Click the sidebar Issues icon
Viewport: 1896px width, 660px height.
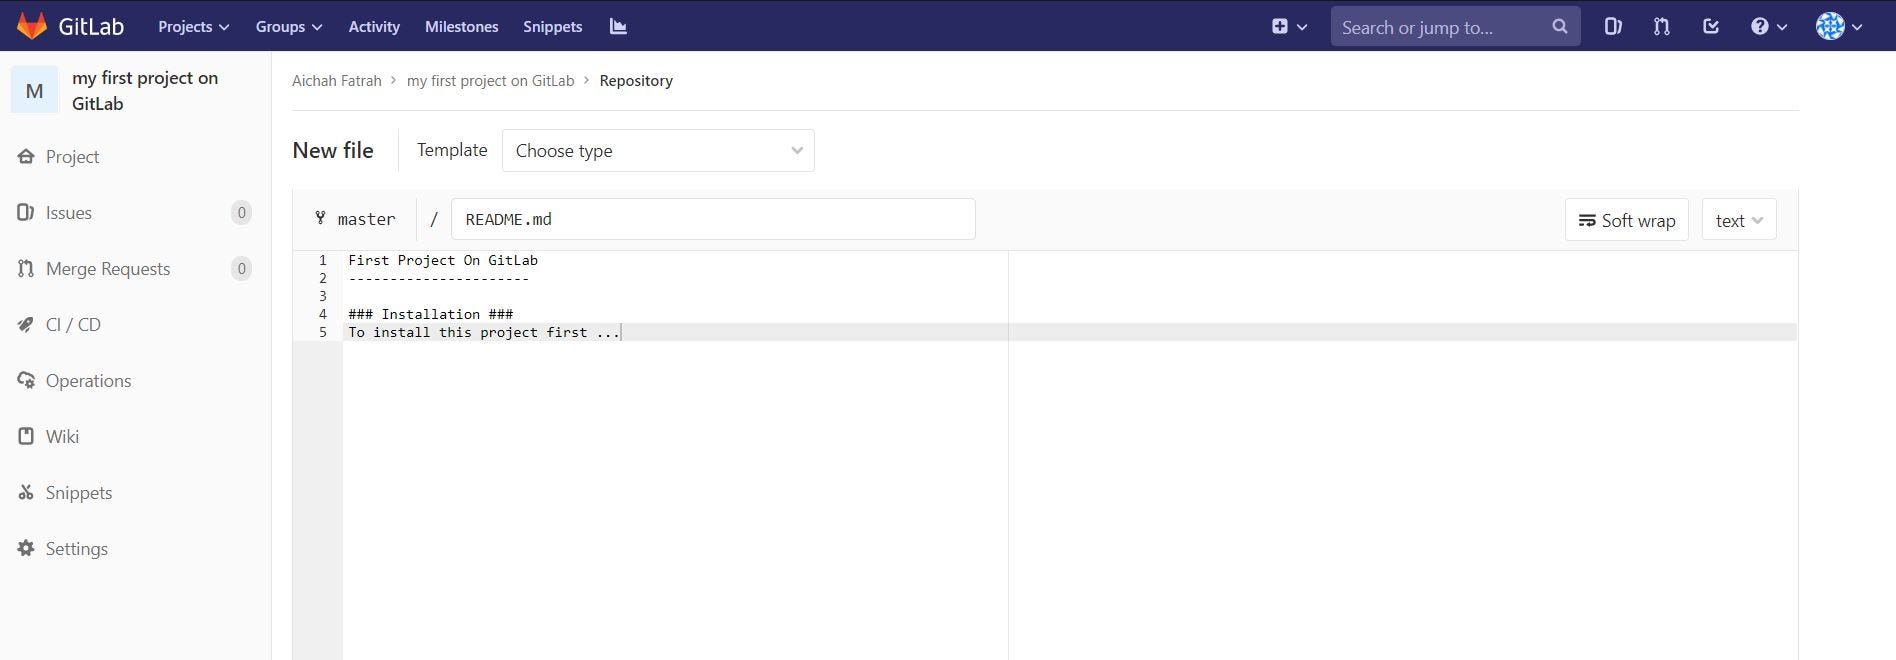point(26,212)
